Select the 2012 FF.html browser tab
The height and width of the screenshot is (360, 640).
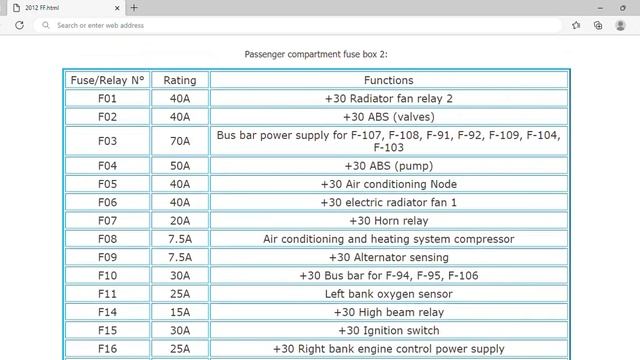66,8
